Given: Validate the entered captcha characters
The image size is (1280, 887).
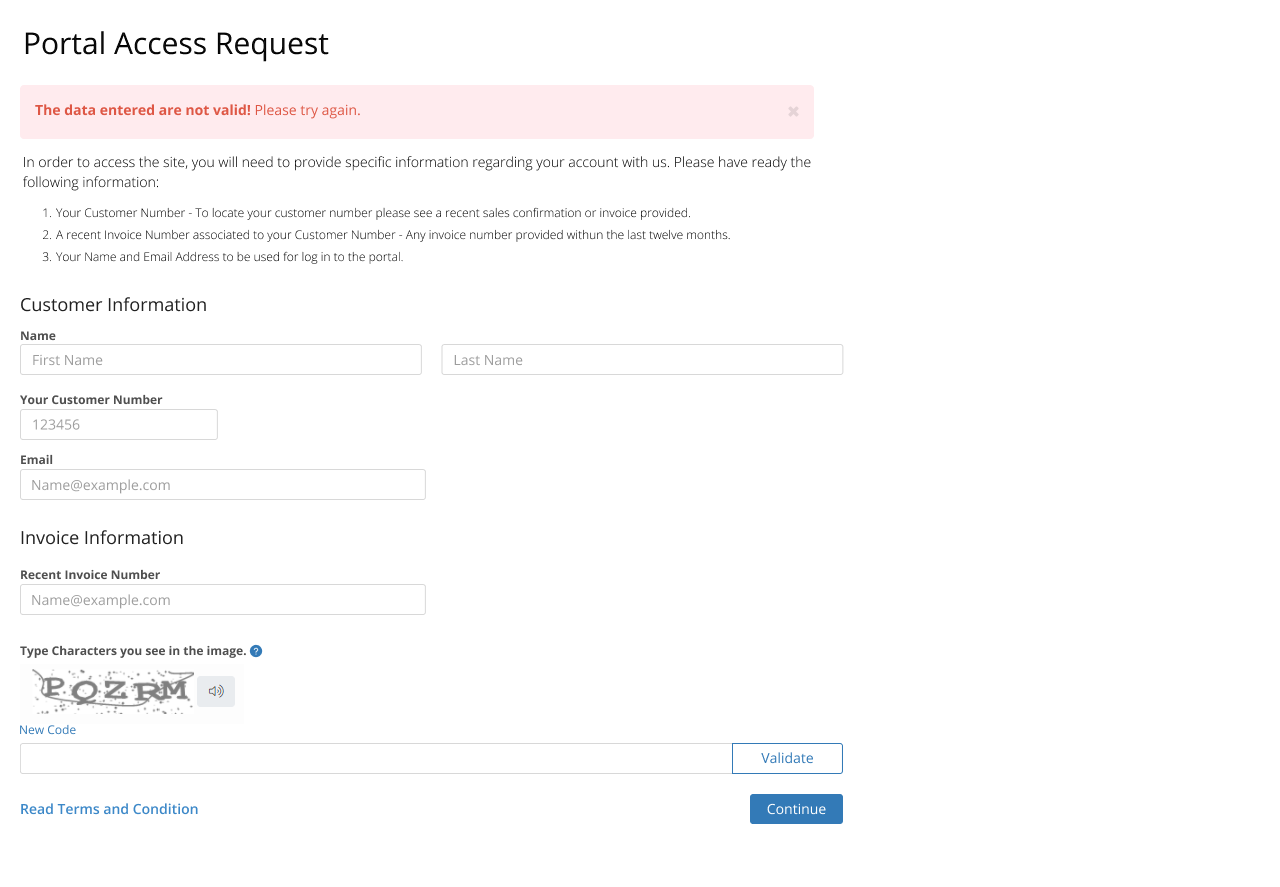Looking at the screenshot, I should [787, 758].
